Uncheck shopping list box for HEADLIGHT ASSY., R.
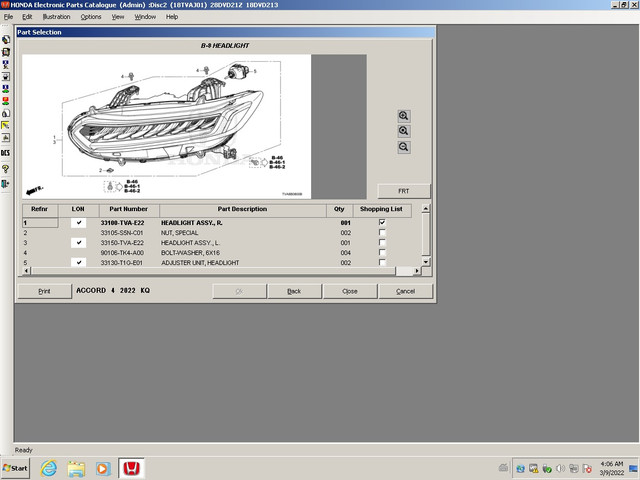 (382, 222)
